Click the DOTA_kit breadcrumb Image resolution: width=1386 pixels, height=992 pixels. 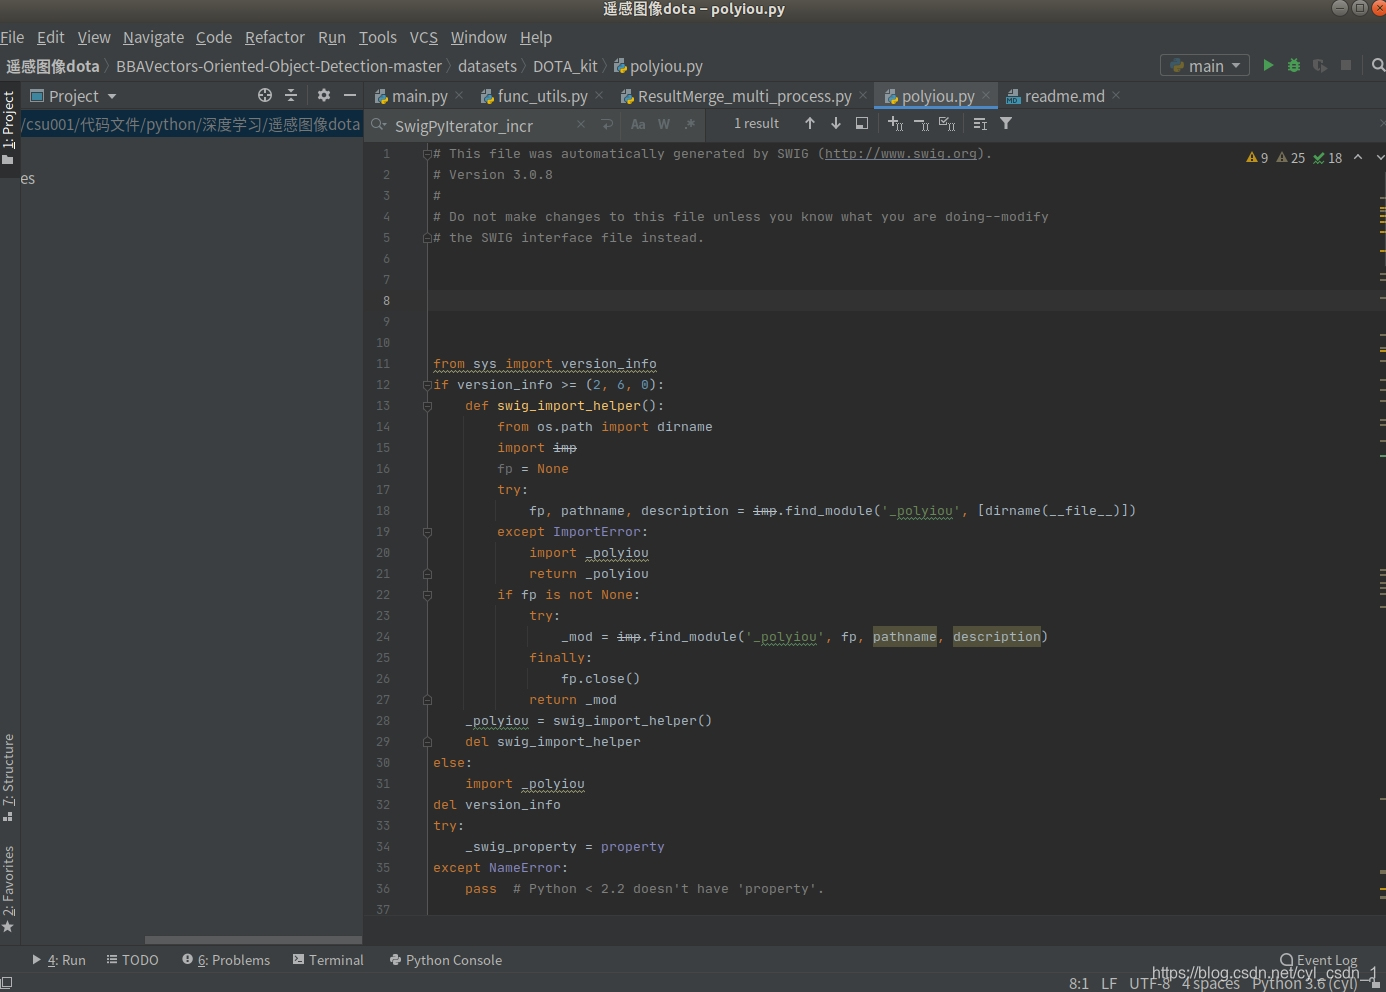565,66
